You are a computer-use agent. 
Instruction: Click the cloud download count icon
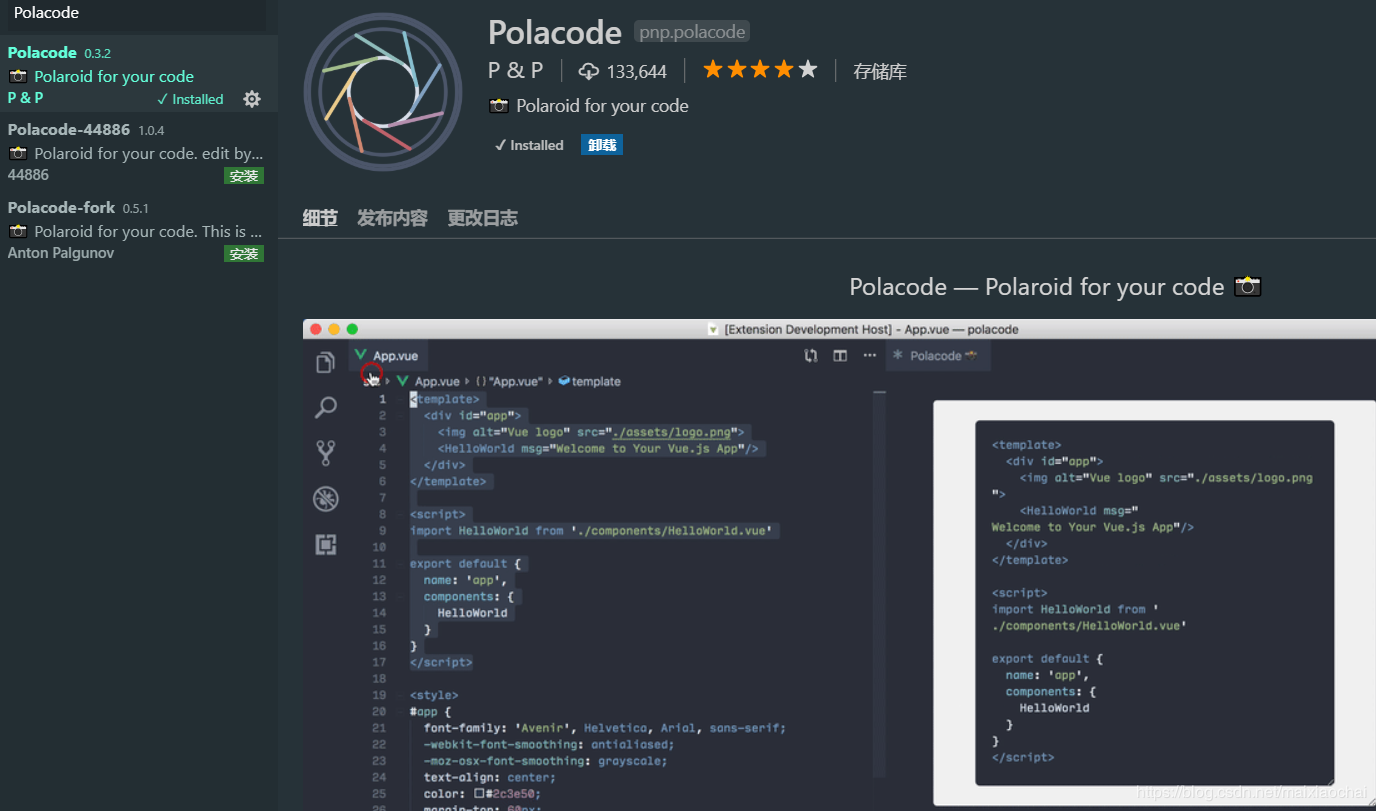(589, 71)
